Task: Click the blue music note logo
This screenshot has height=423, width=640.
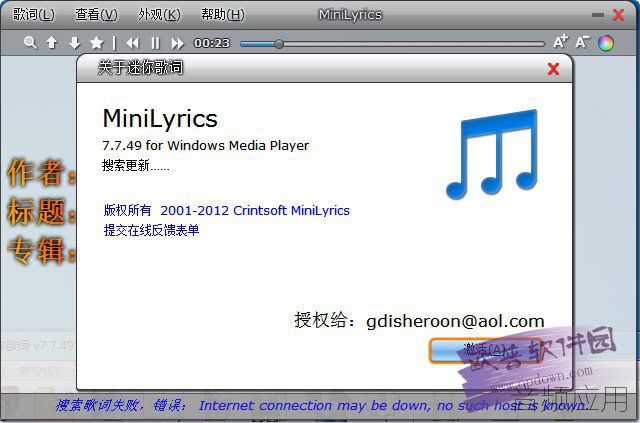Action: click(x=492, y=154)
